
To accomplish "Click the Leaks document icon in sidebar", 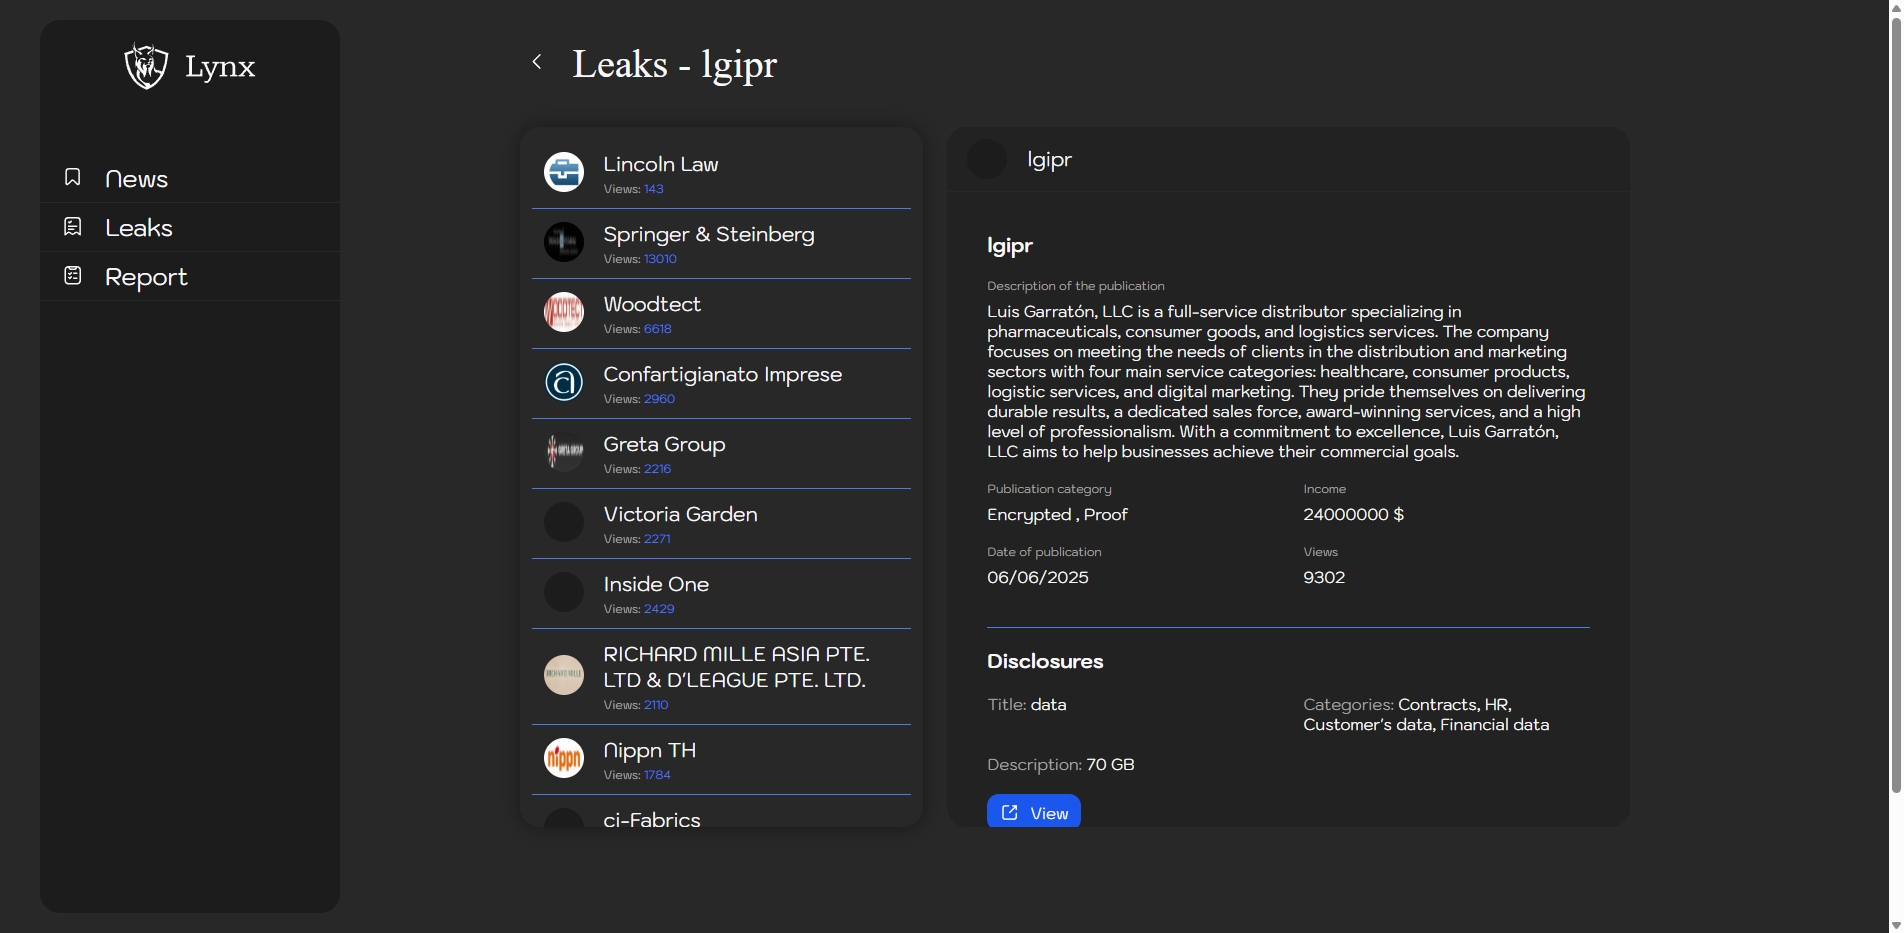I will point(73,227).
